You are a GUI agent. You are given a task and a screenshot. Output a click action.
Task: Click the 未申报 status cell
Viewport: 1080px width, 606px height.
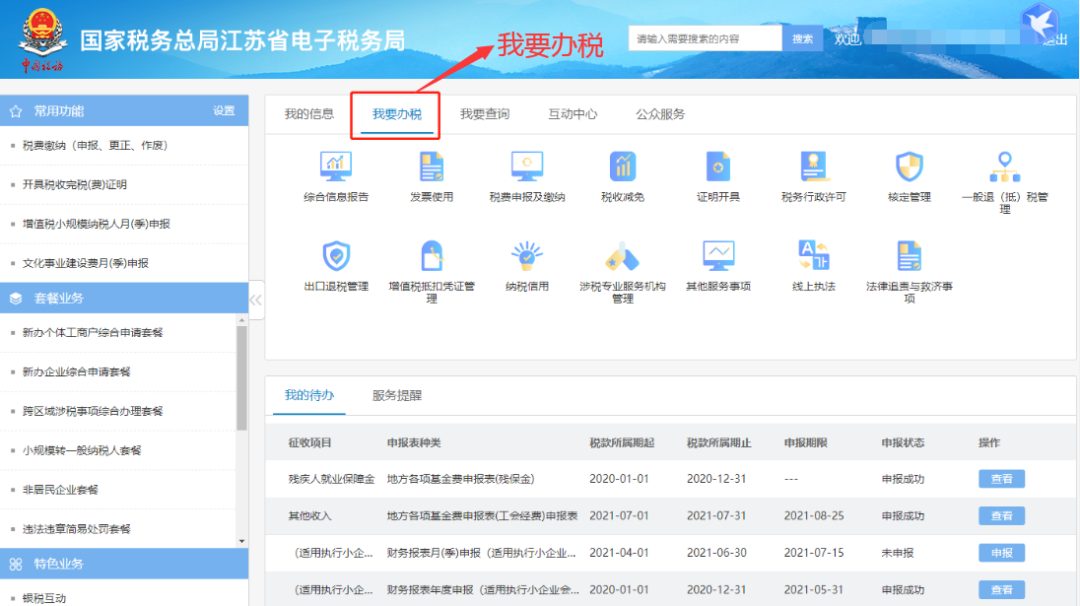(x=897, y=553)
